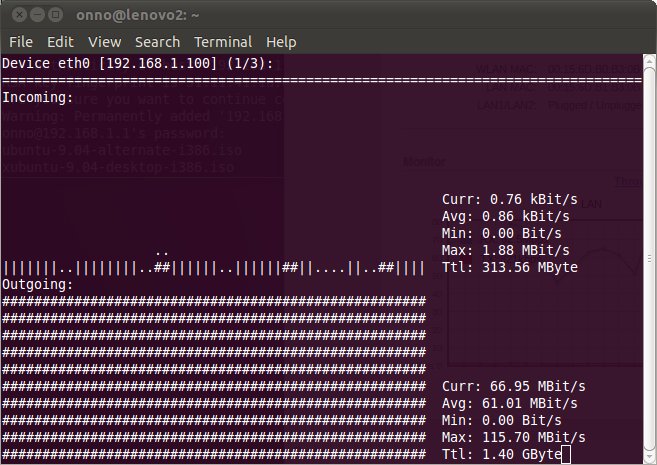Click the Incoming section label

[38, 98]
